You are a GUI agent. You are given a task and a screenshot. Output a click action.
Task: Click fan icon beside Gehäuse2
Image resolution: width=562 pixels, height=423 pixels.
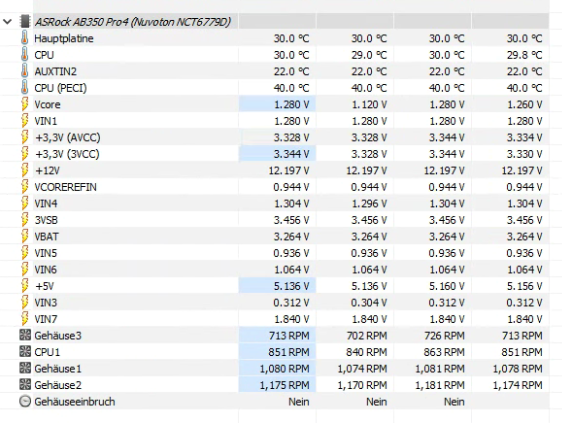25,384
